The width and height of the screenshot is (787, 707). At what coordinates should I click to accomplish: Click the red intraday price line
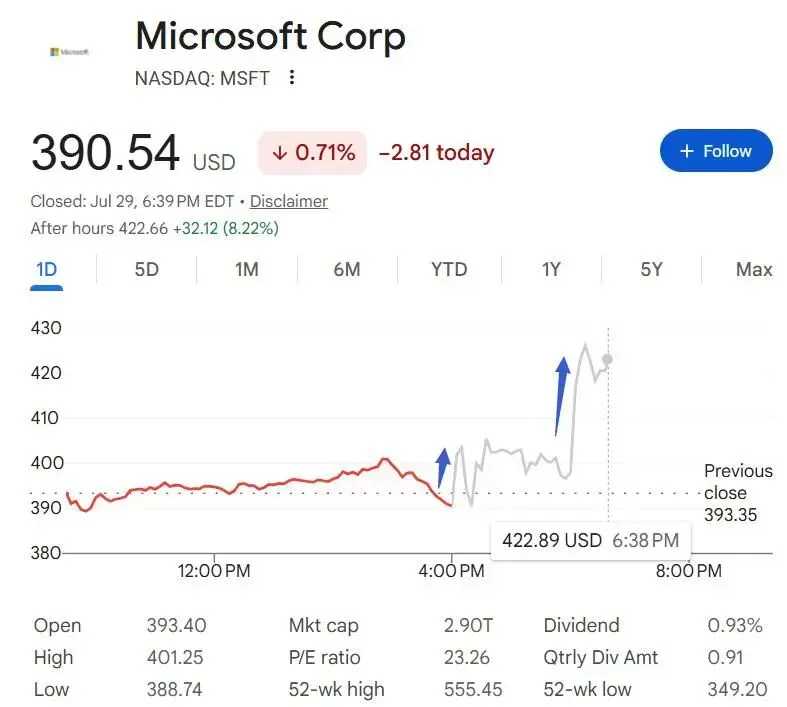259,485
